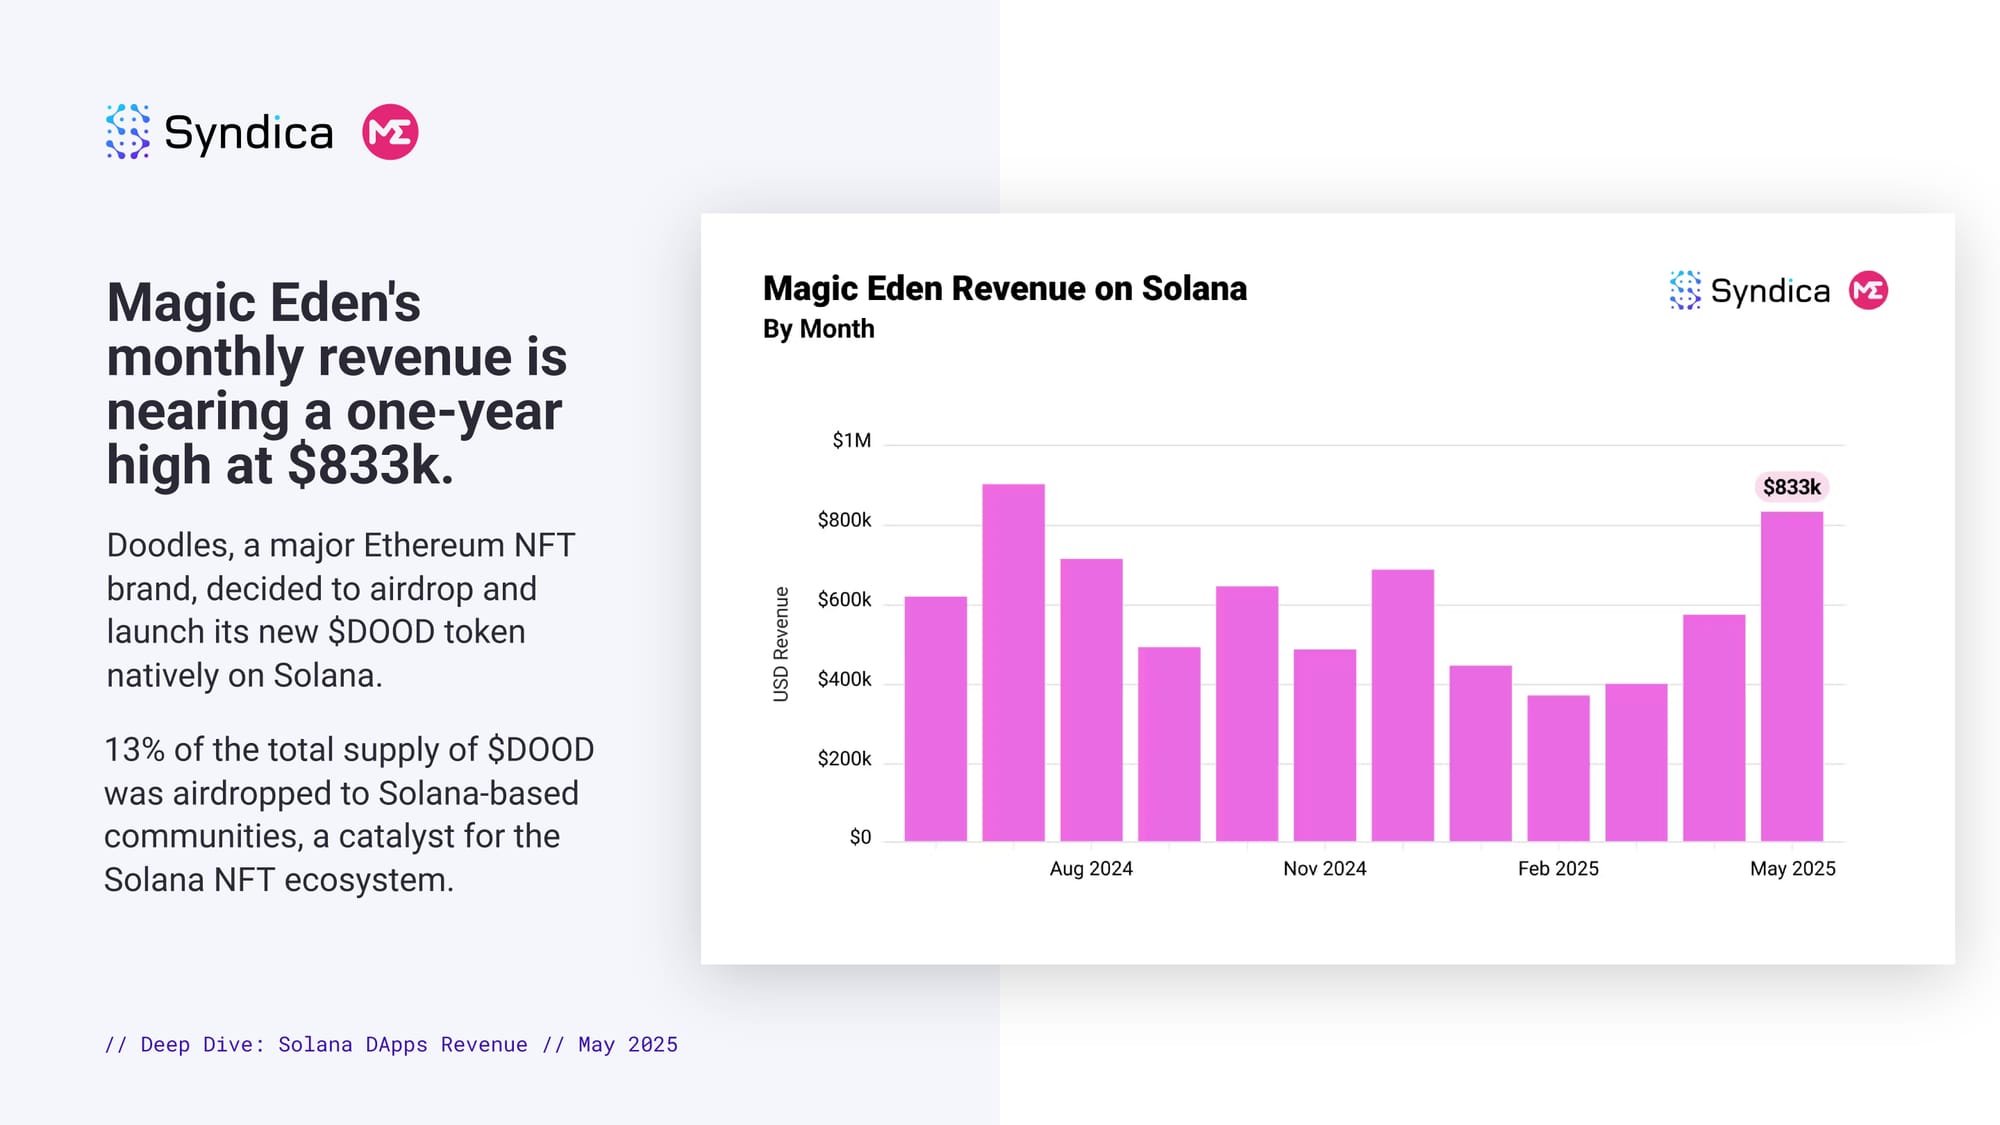This screenshot has height=1125, width=2000.
Task: Click the footer 'Deep Dive: Solana DApps Revenue'
Action: pyautogui.click(x=391, y=1044)
